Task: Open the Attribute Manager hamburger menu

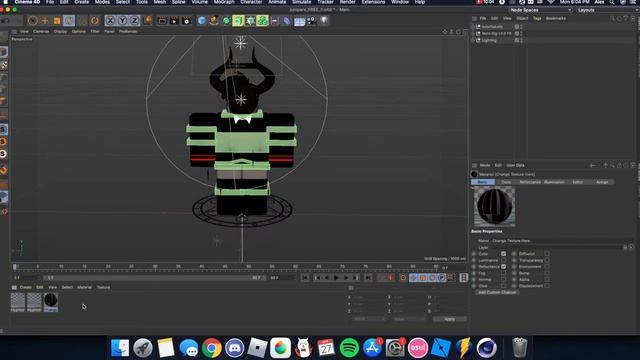Action: [474, 165]
